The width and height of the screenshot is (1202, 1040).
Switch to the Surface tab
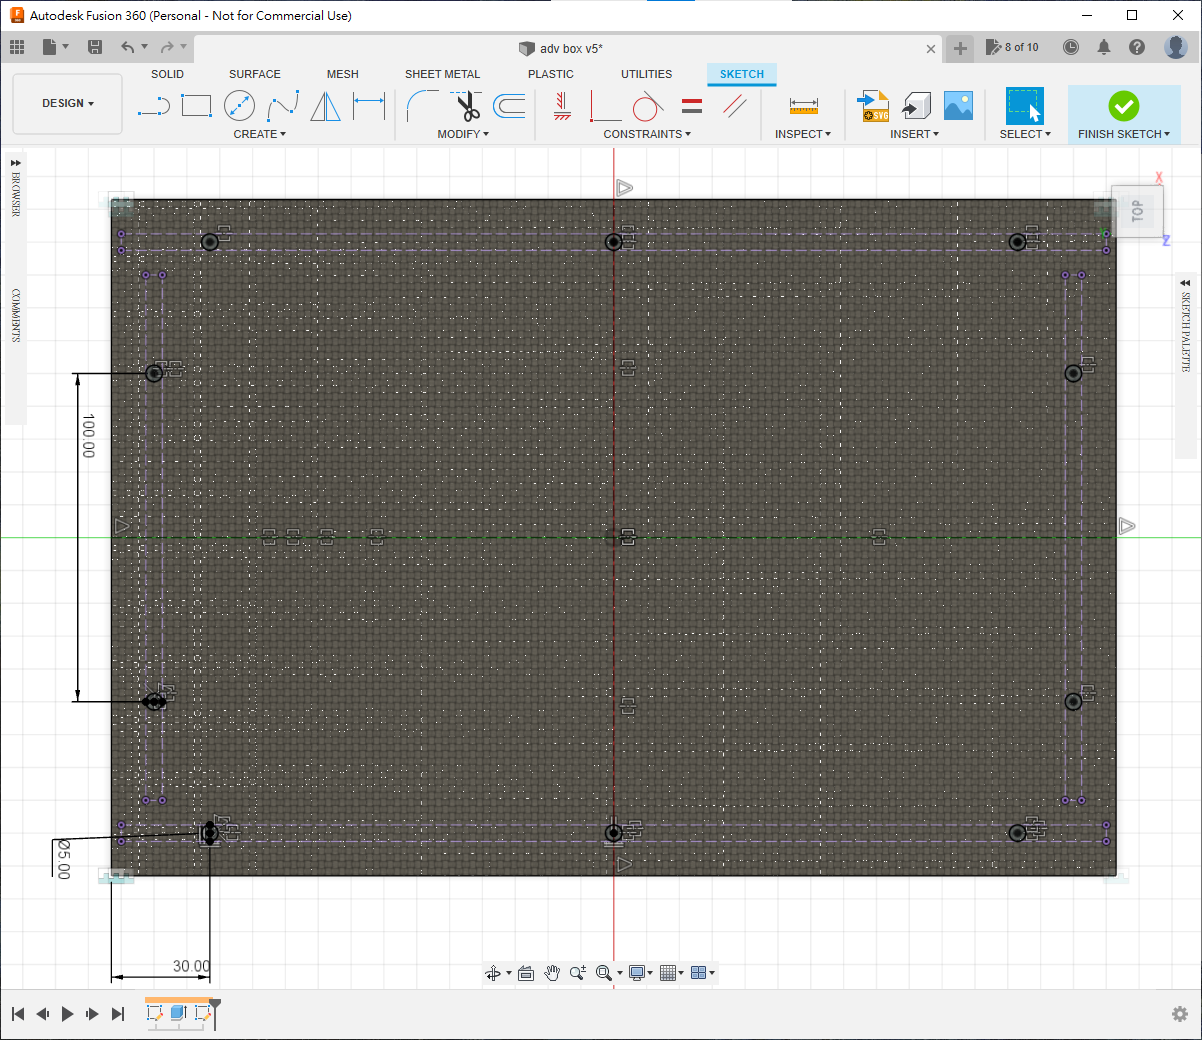(x=254, y=74)
